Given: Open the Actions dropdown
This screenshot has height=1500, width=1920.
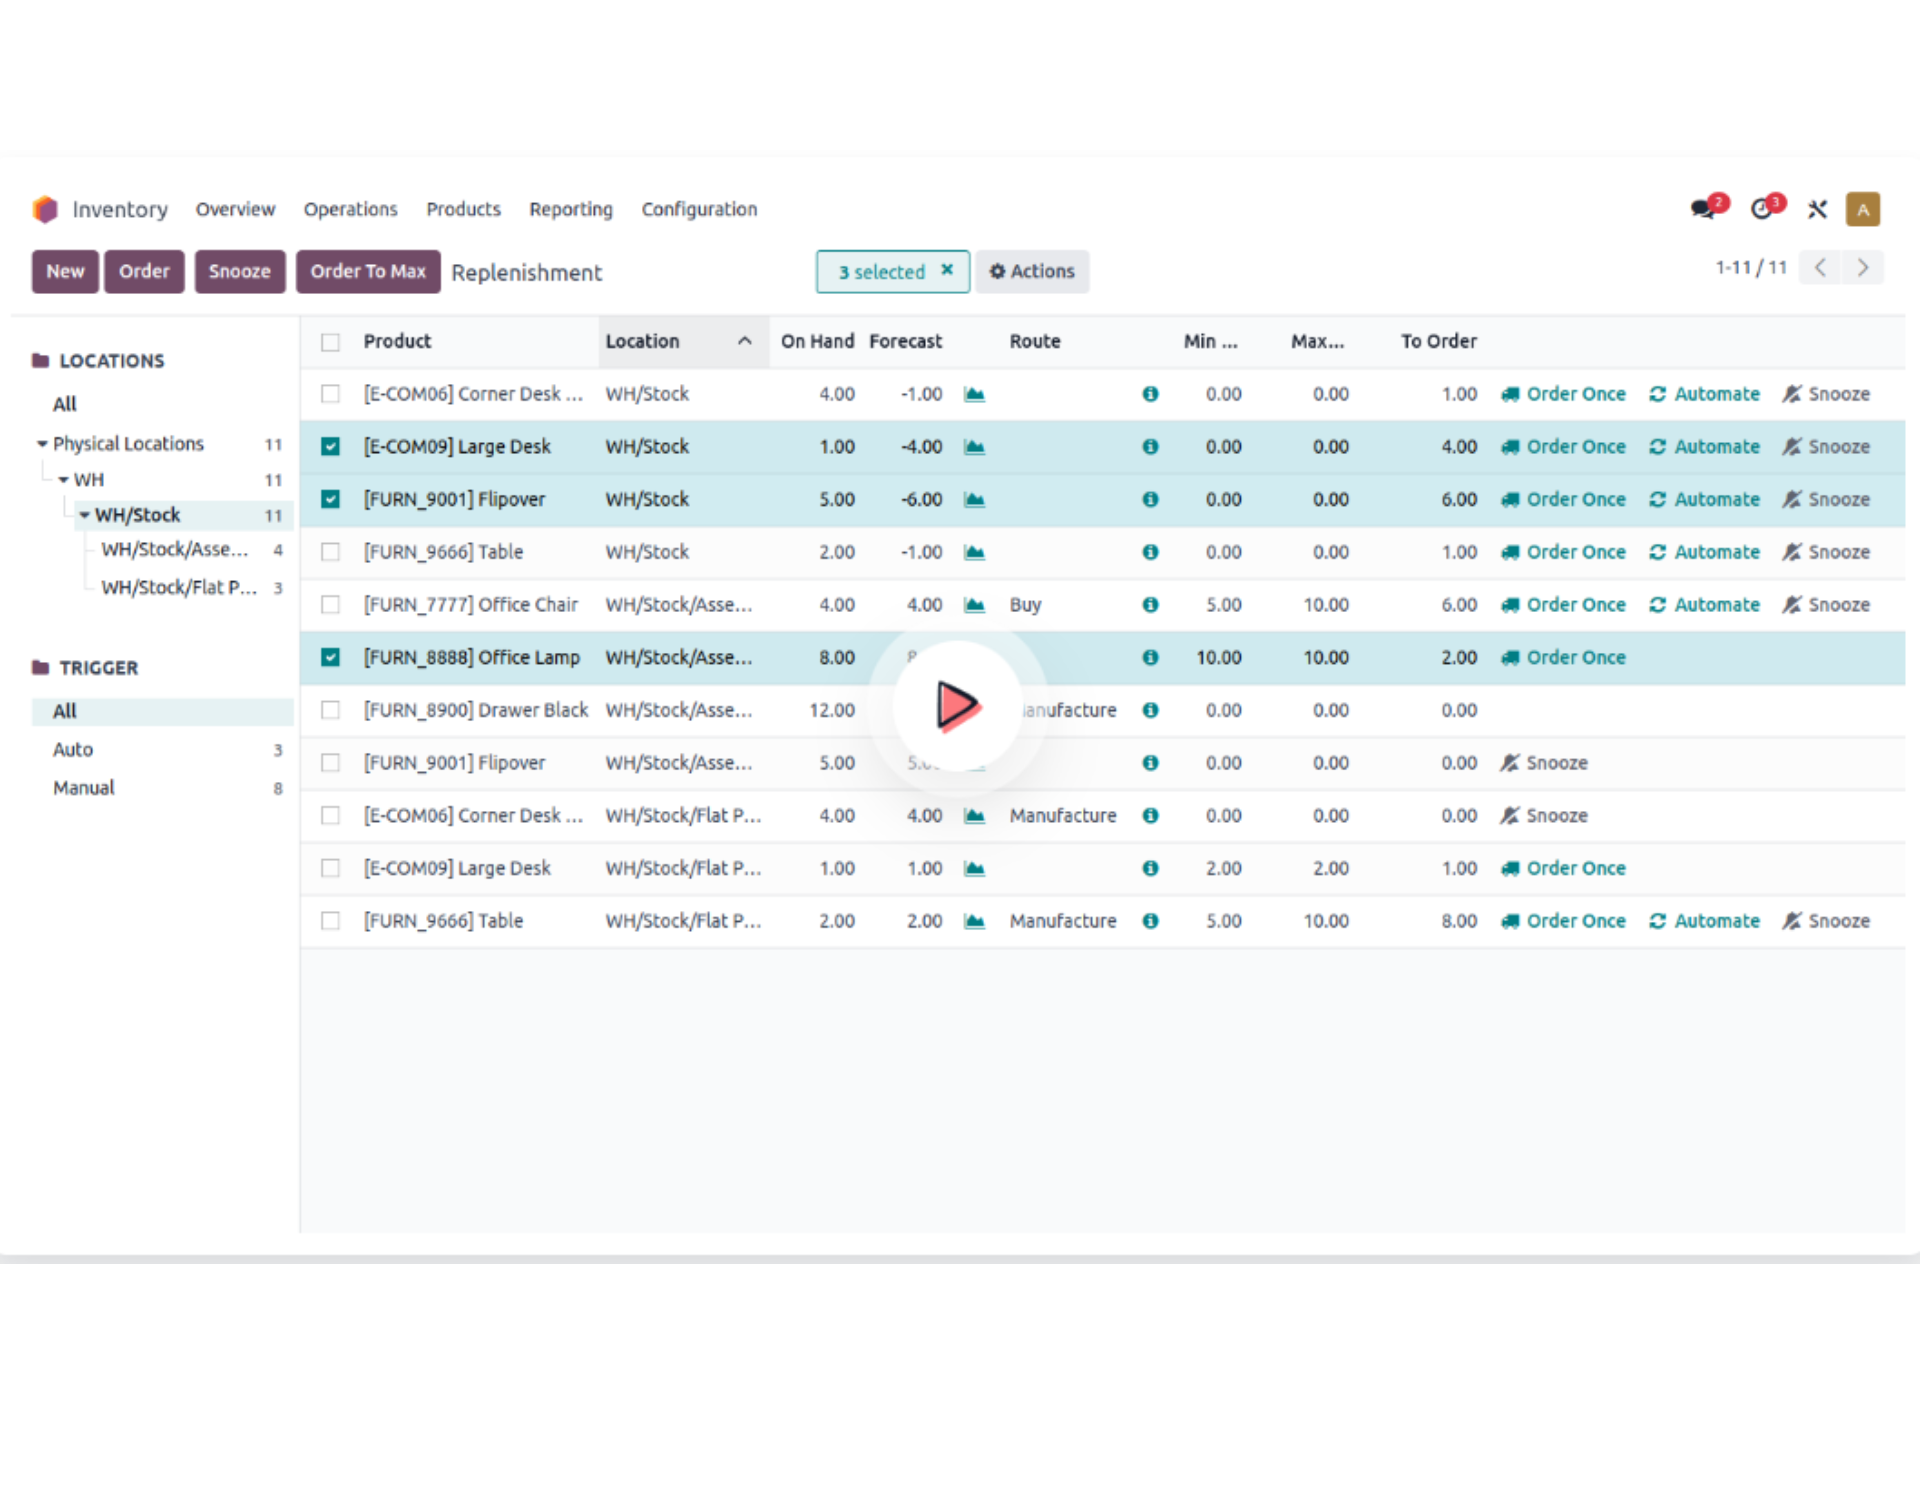Looking at the screenshot, I should coord(1032,272).
